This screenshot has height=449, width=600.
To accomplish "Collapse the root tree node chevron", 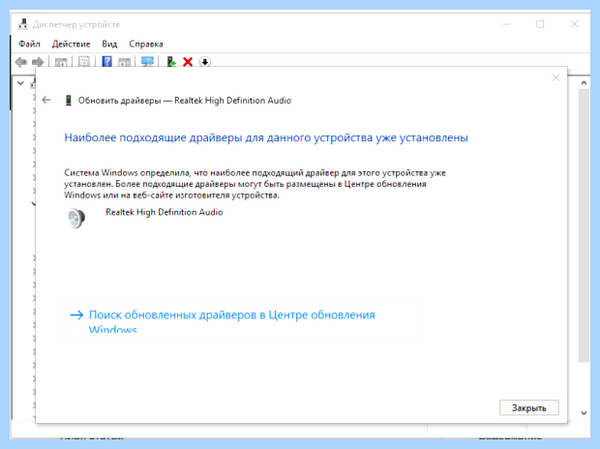I will coord(21,83).
